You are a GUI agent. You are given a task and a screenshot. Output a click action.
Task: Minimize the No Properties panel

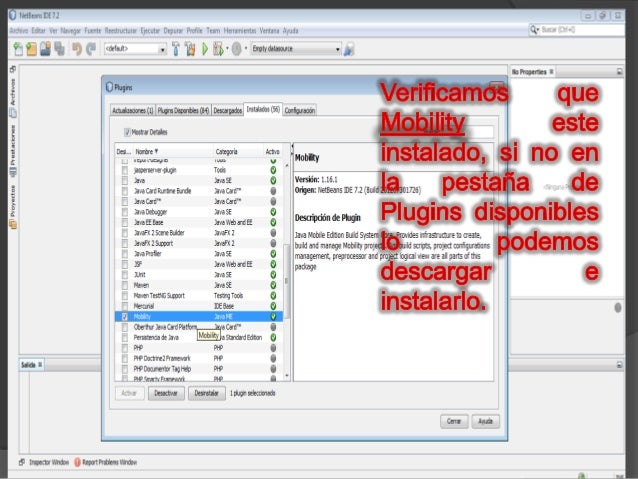coord(619,72)
